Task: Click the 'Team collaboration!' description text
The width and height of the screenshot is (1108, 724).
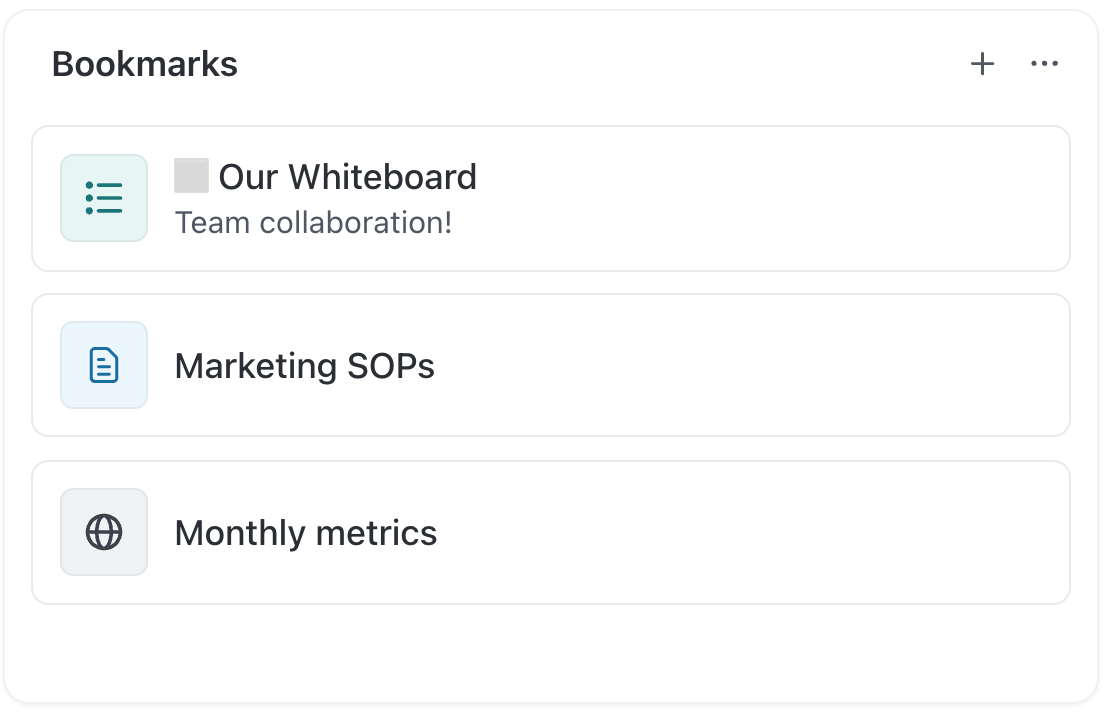Action: point(313,222)
